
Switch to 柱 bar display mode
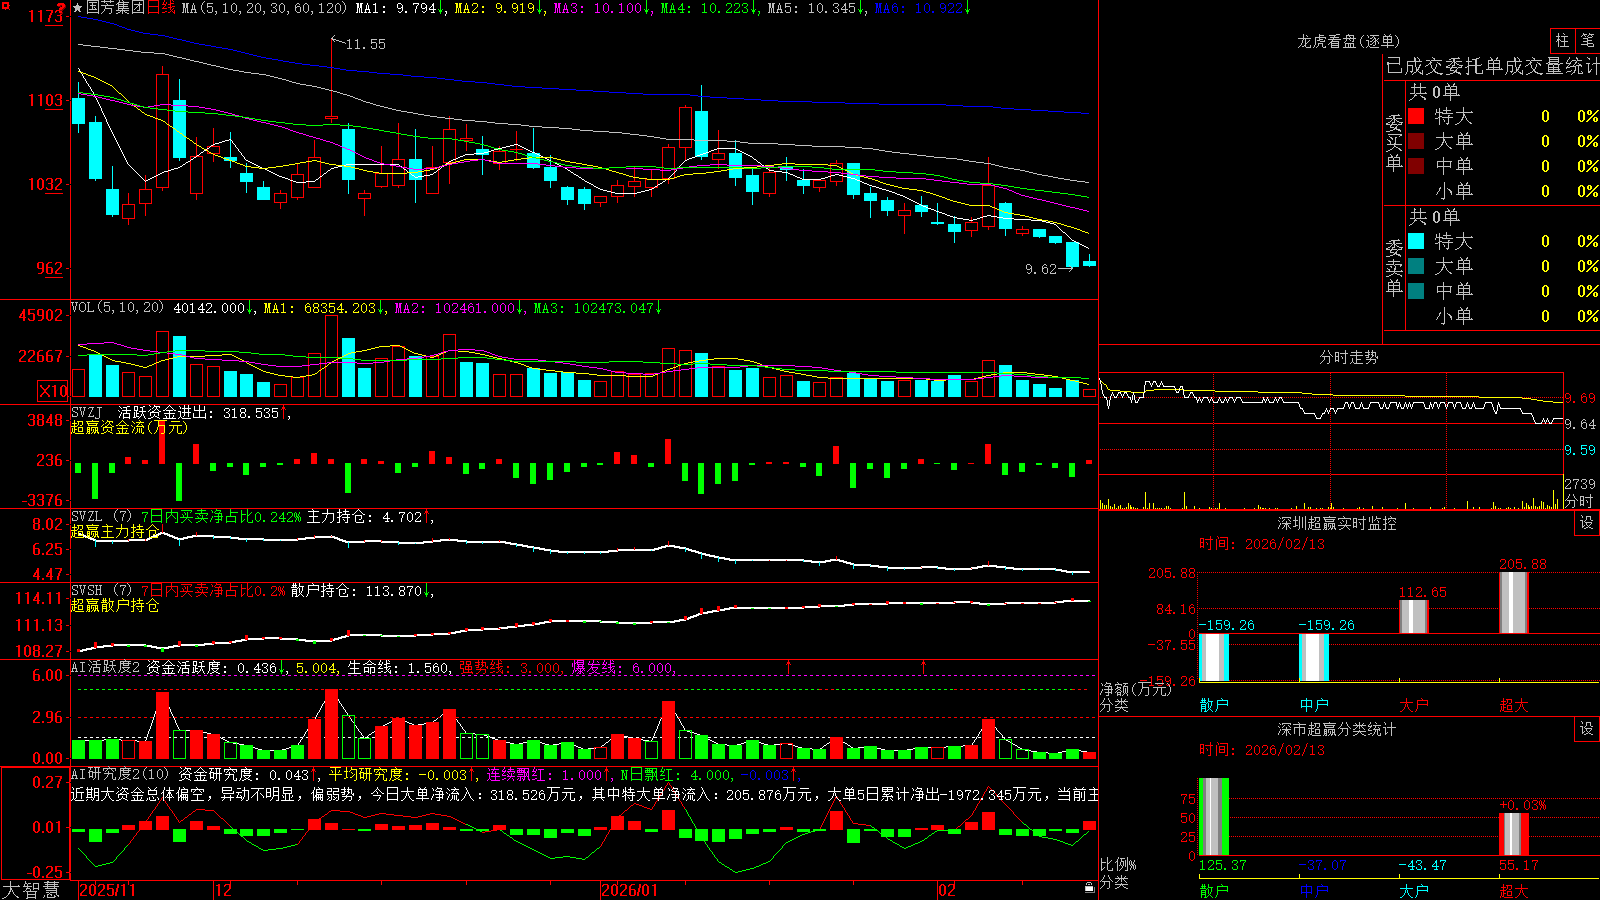pyautogui.click(x=1562, y=40)
